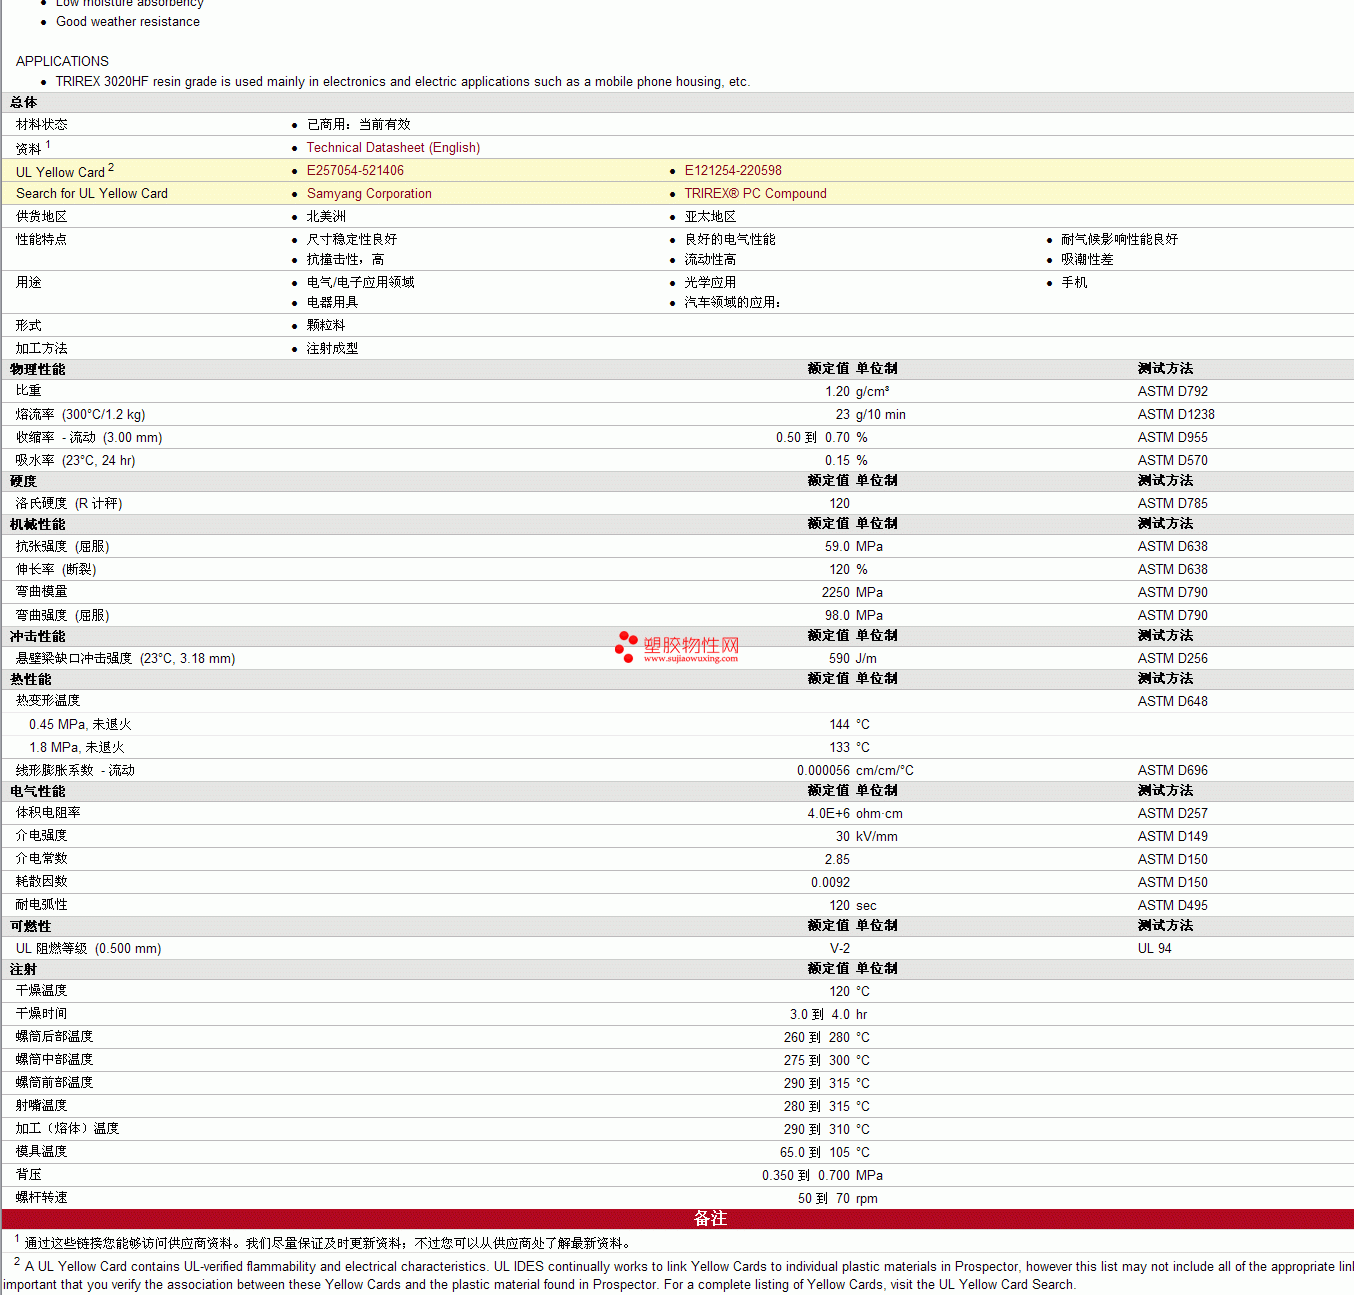Image resolution: width=1354 pixels, height=1295 pixels.
Task: Click the 冲击性能 section header
Action: click(37, 636)
